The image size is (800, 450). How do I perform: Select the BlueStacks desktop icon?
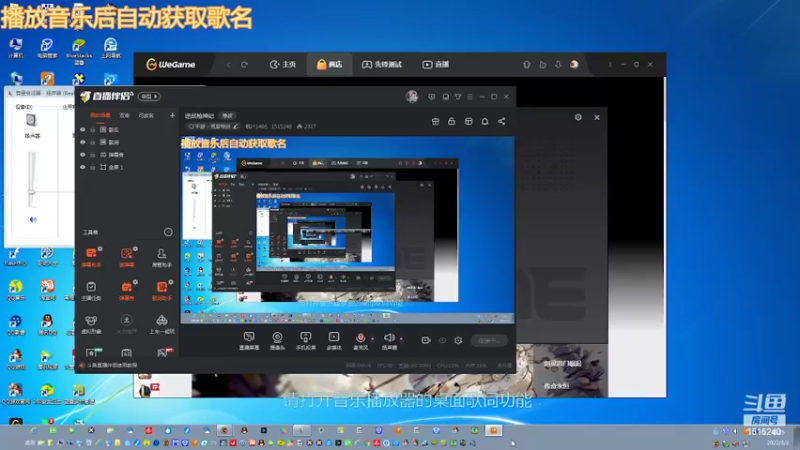(79, 51)
